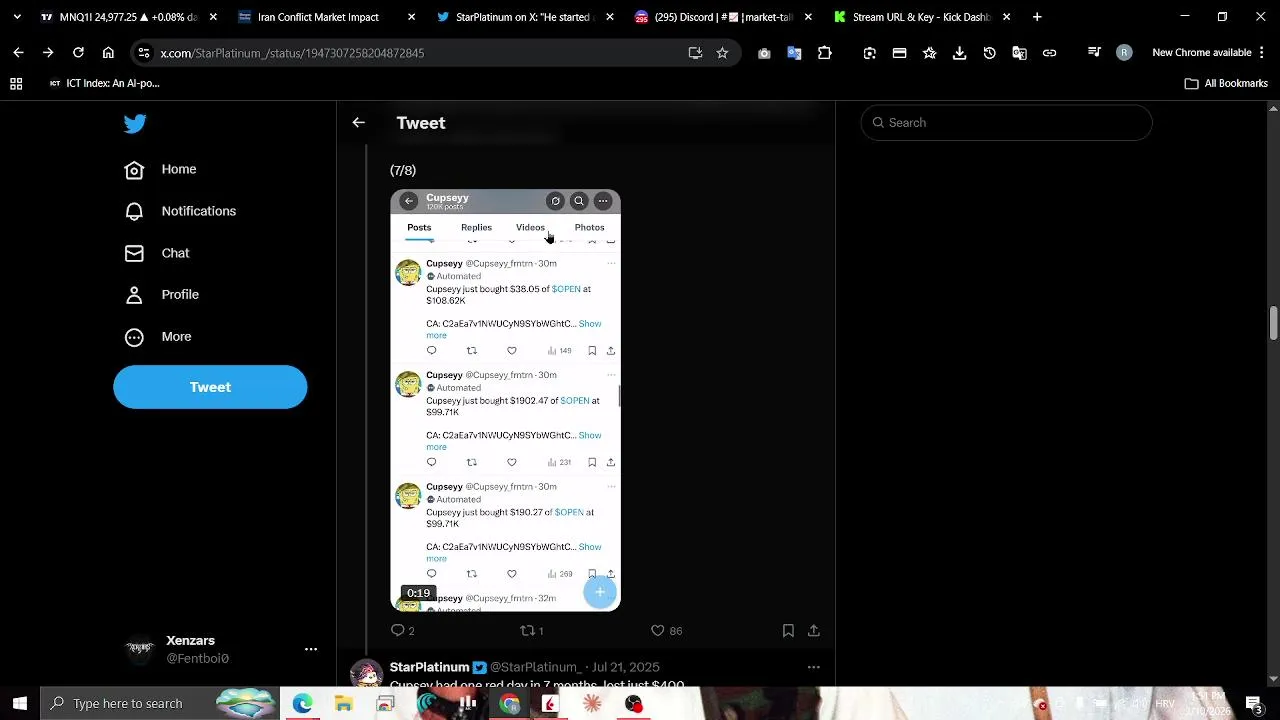Open the apps grid in bookmarks bar
Image resolution: width=1280 pixels, height=720 pixels.
click(x=16, y=83)
